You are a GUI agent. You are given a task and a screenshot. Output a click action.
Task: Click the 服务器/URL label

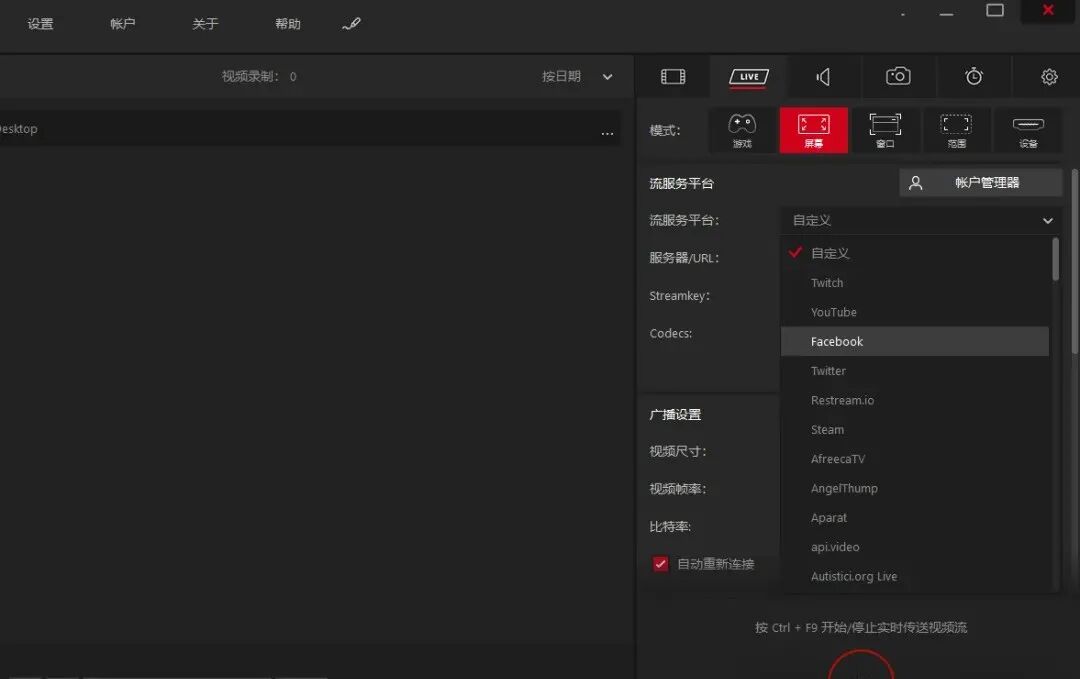pos(684,258)
